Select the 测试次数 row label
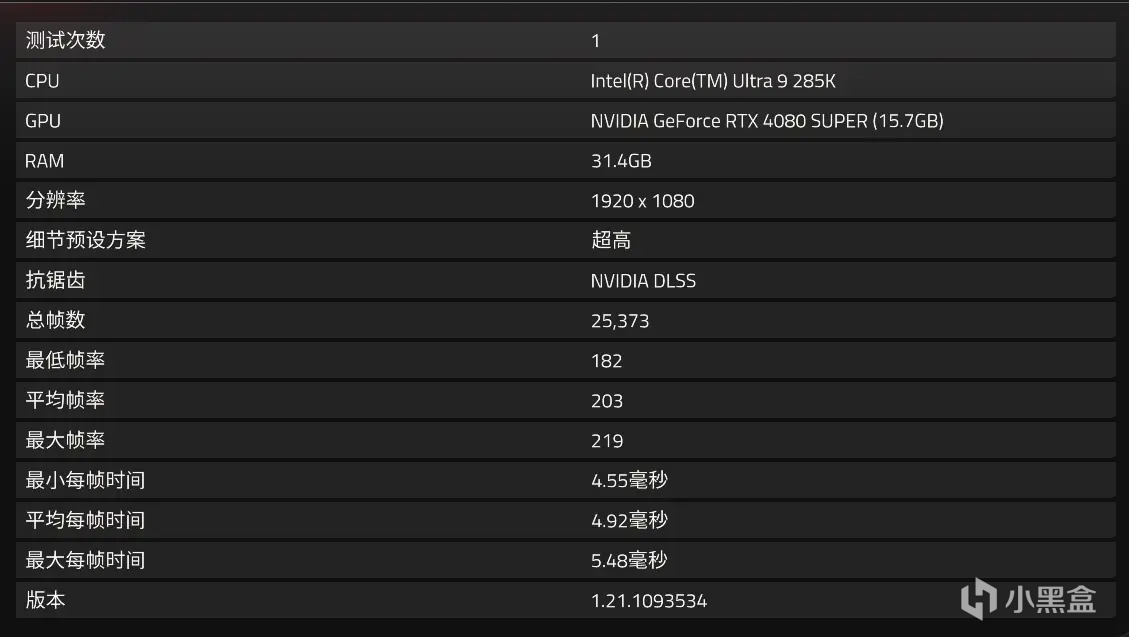Viewport: 1129px width, 637px height. pos(65,40)
